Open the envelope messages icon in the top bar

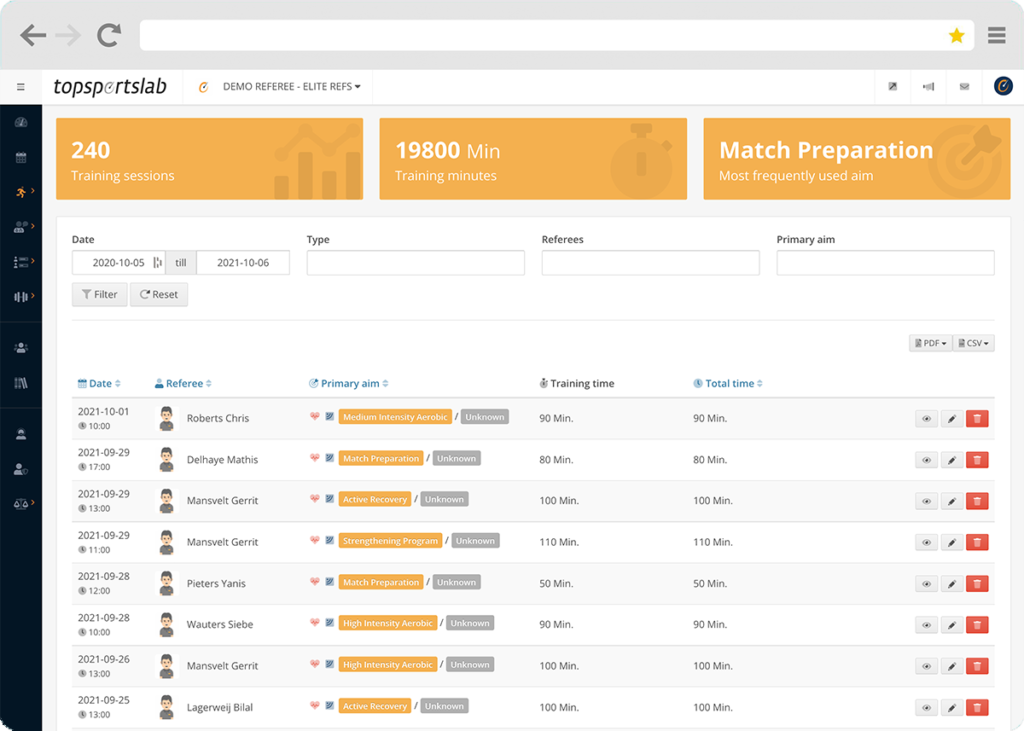coord(964,86)
